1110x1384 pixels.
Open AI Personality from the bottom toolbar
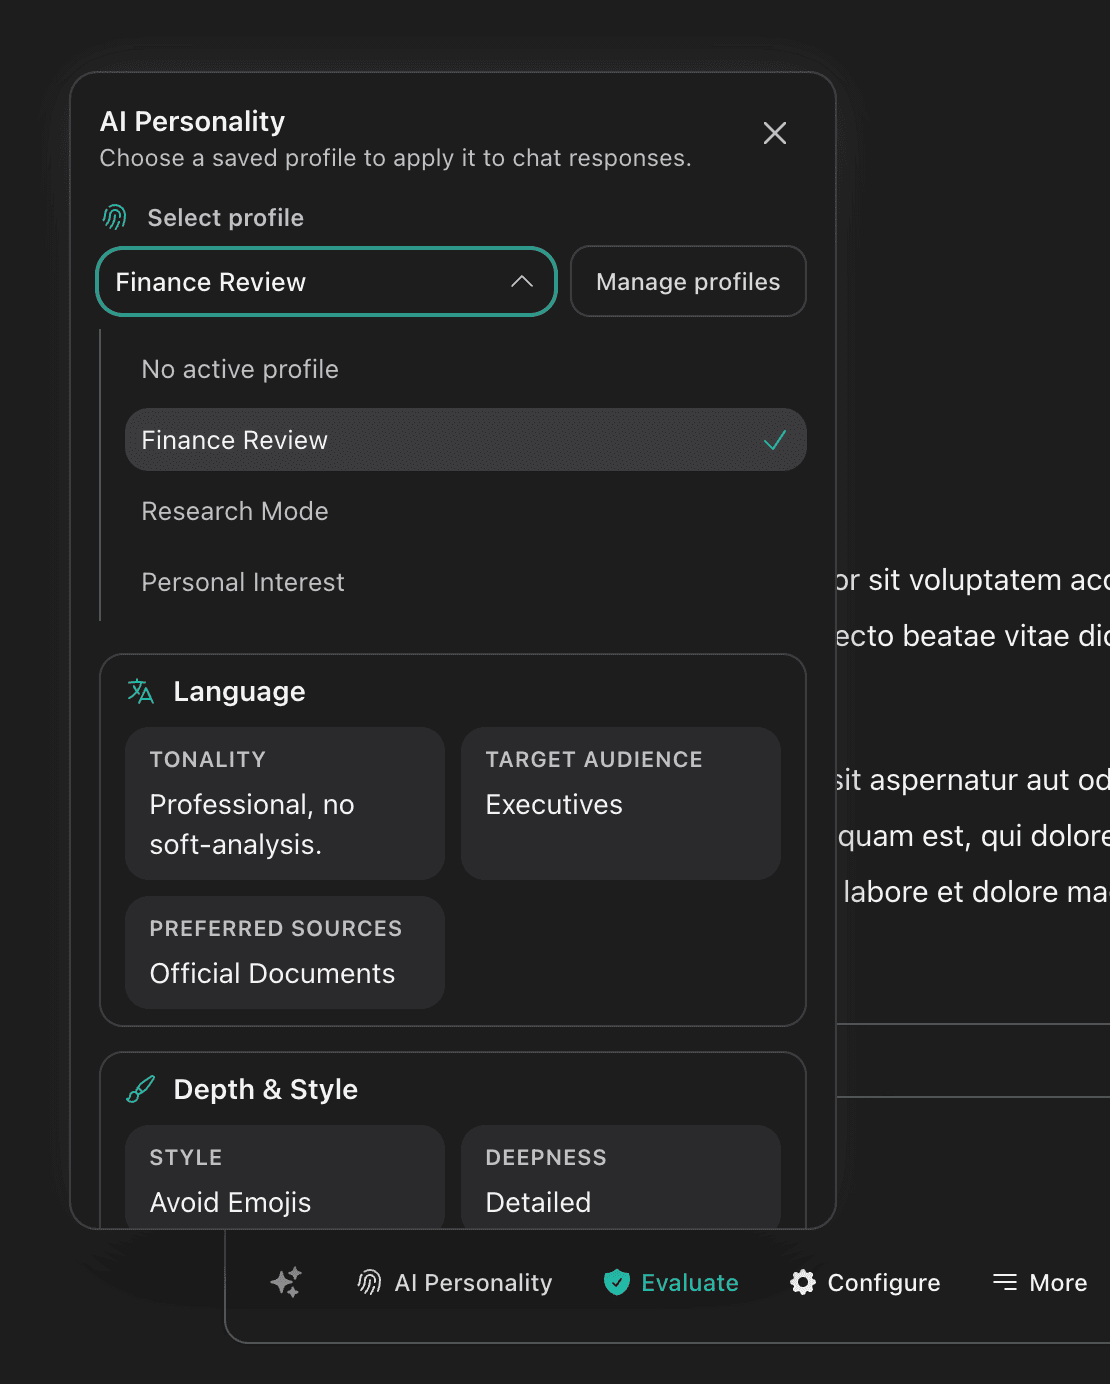455,1282
